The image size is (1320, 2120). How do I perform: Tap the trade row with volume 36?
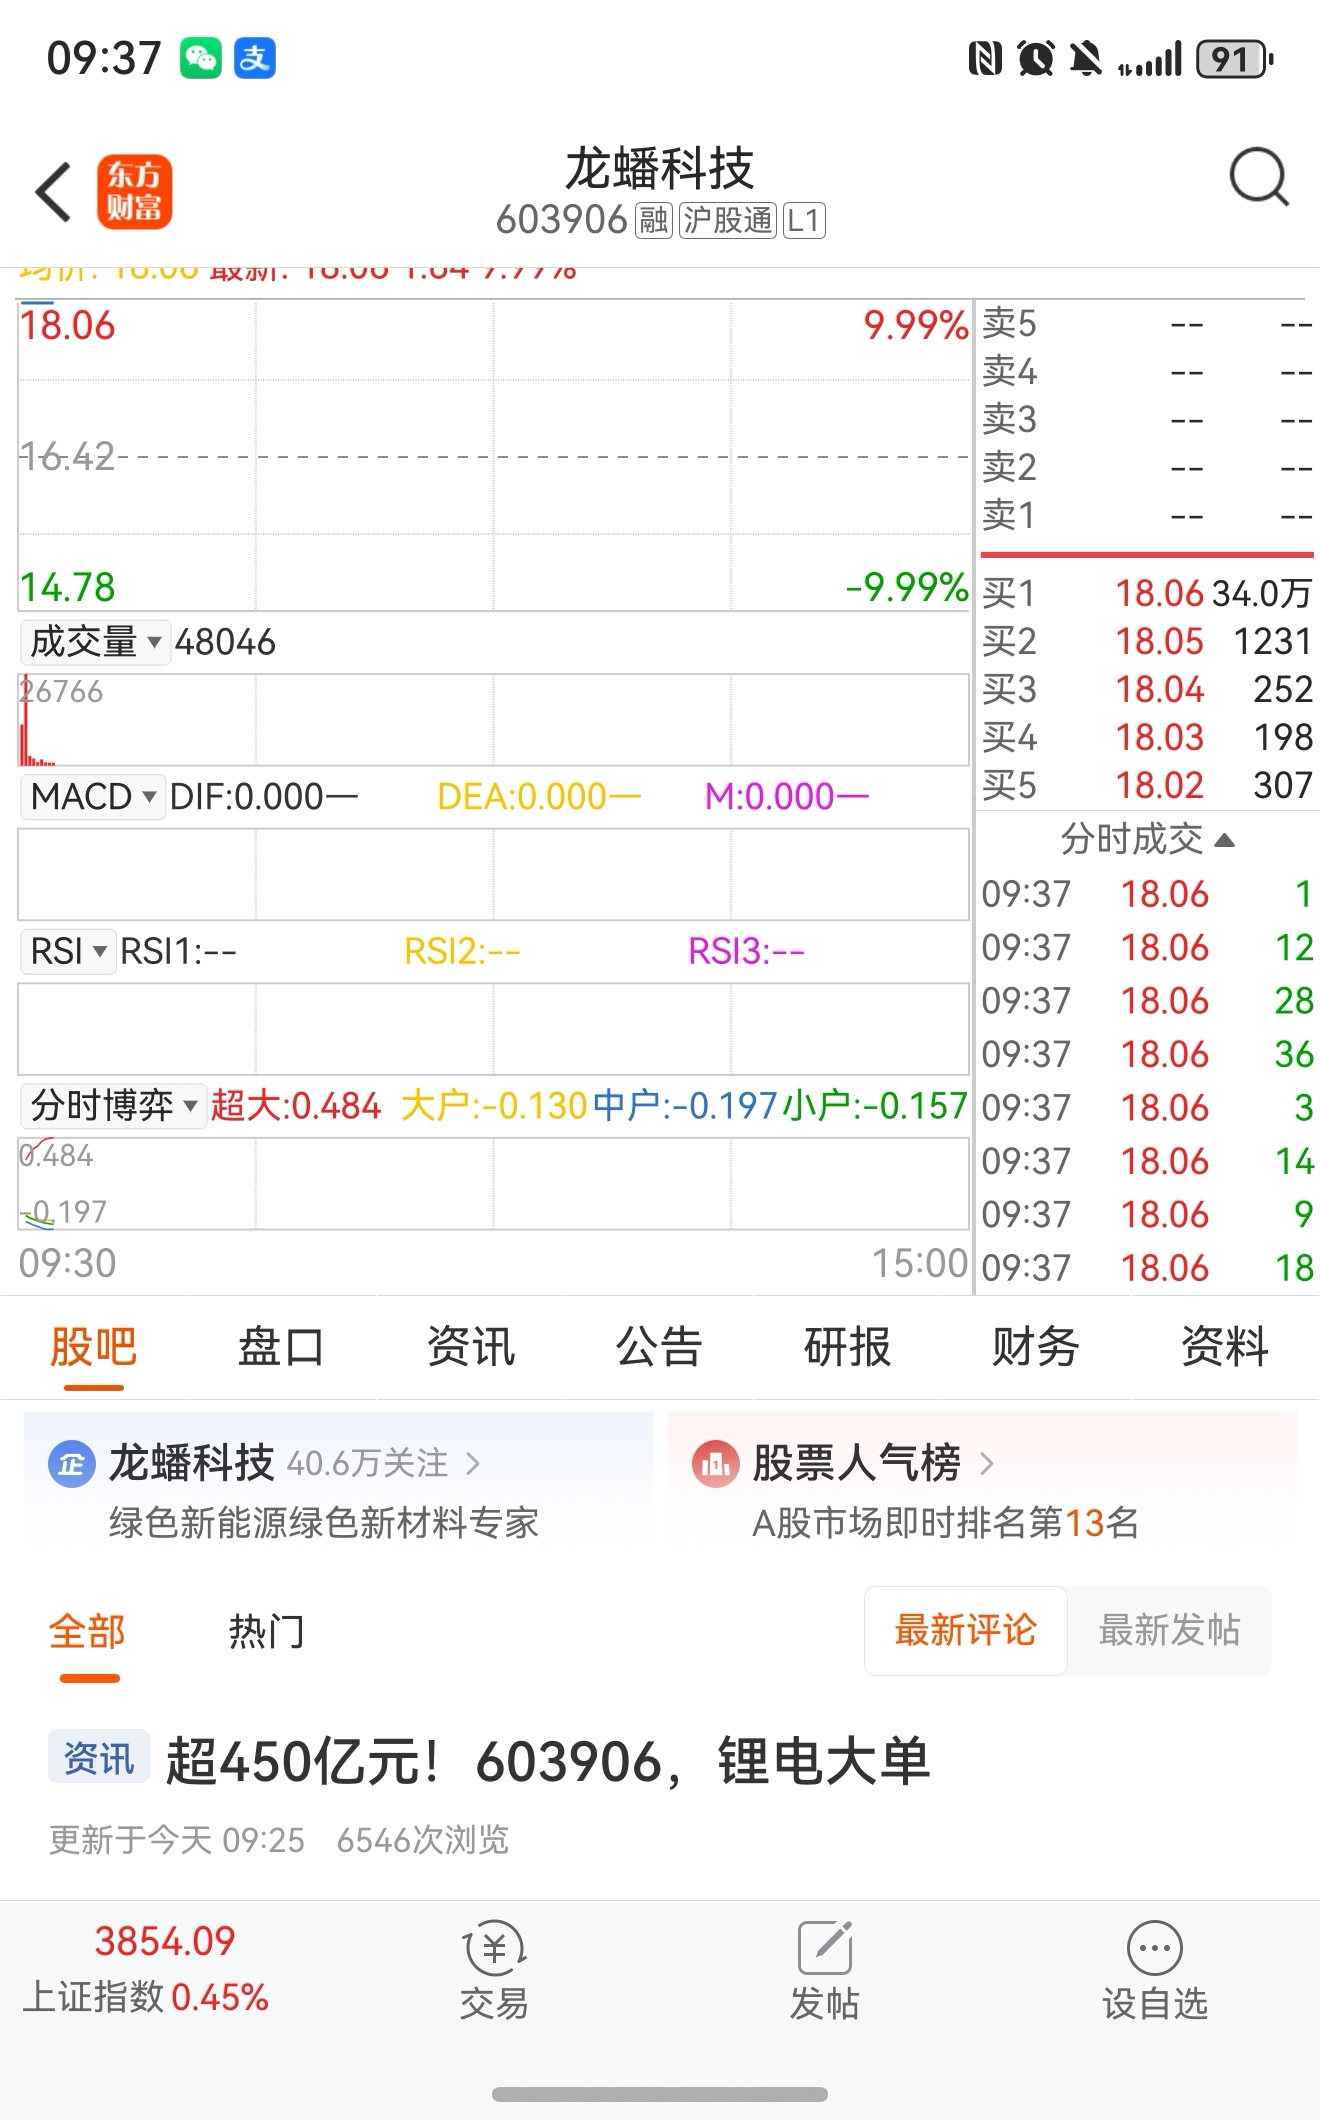(x=1147, y=1054)
